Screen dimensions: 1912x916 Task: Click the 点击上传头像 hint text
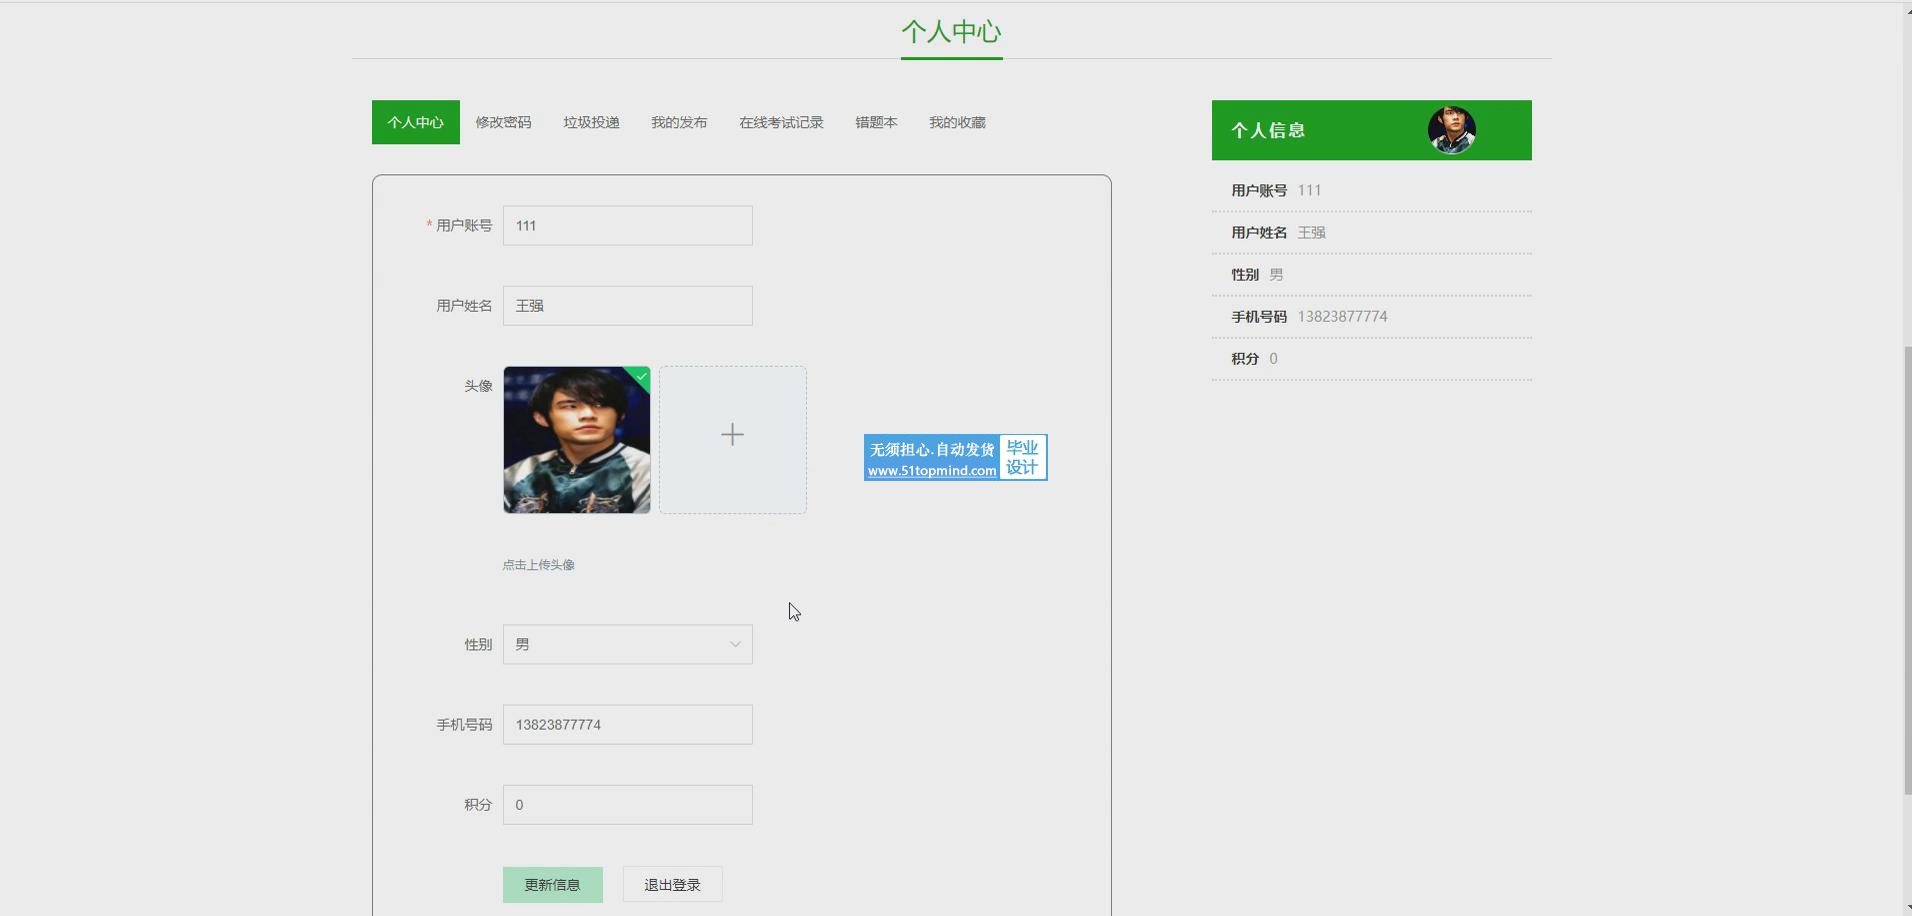click(x=538, y=565)
